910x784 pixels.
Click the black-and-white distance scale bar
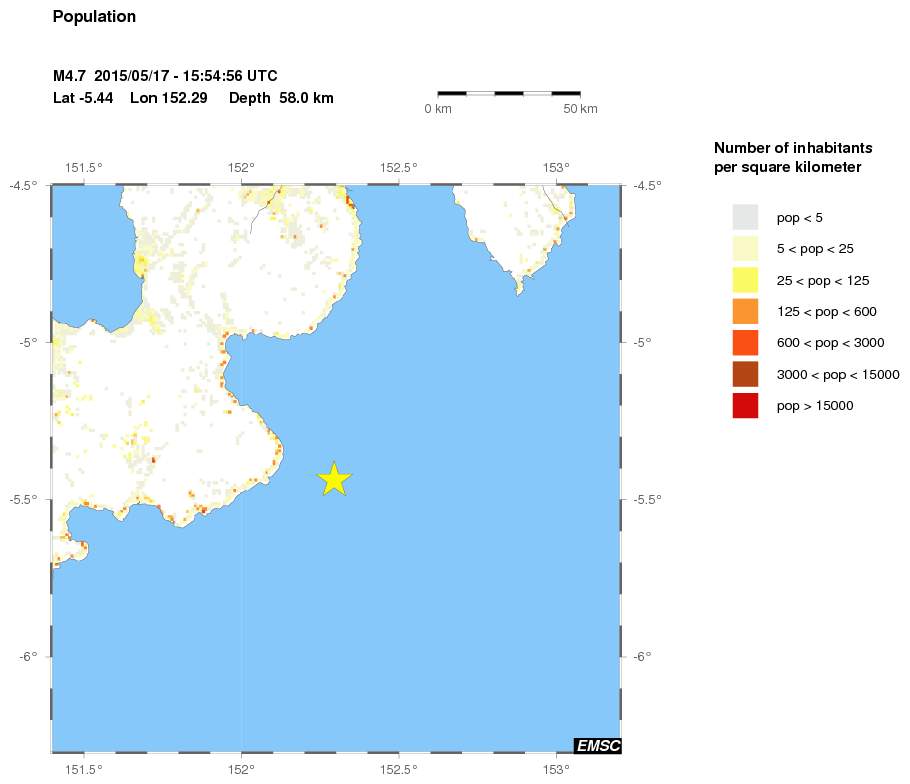(x=509, y=93)
